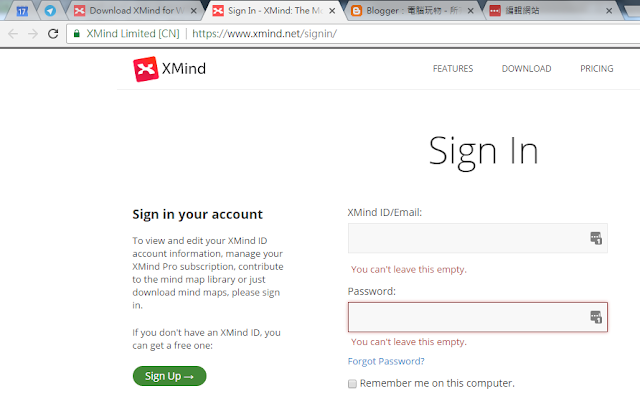Close the Download XMind tab
The width and height of the screenshot is (640, 414).
[x=193, y=11]
